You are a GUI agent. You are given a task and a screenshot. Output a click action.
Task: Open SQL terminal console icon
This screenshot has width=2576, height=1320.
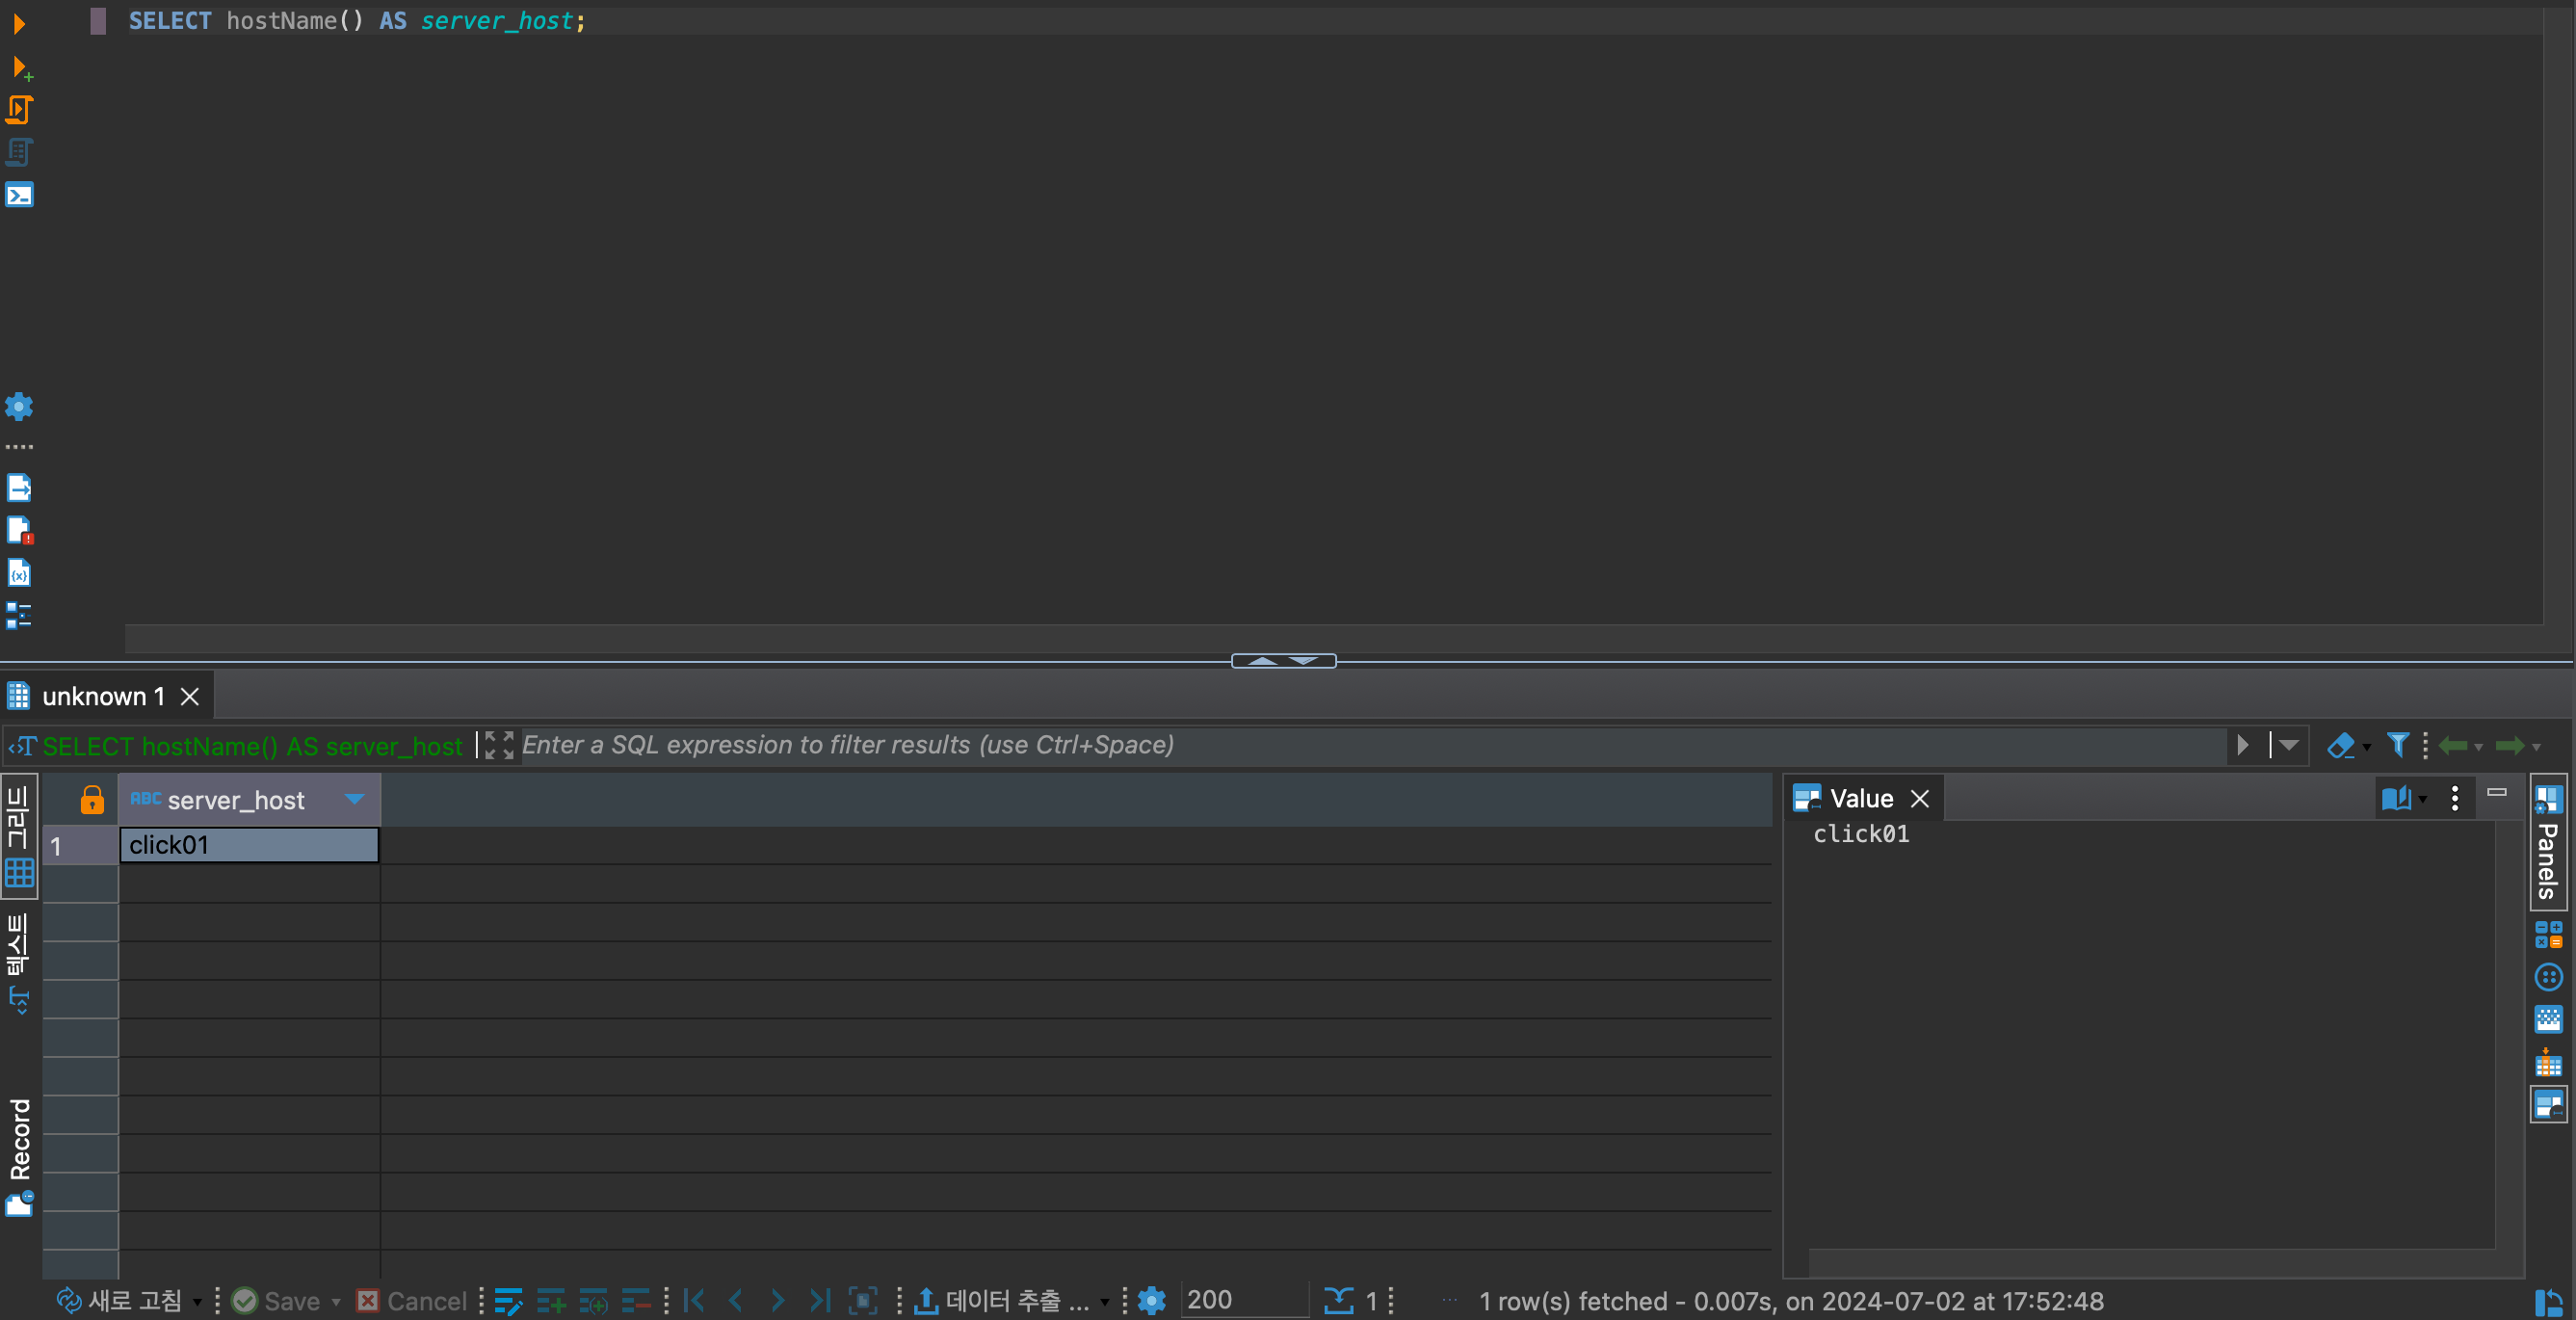pyautogui.click(x=19, y=194)
